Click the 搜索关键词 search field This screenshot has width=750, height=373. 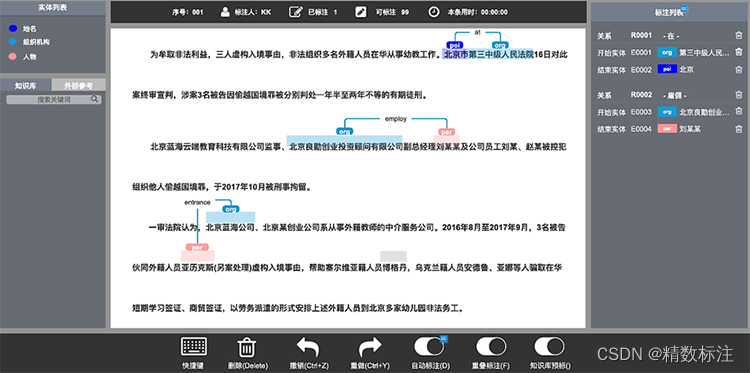(54, 99)
